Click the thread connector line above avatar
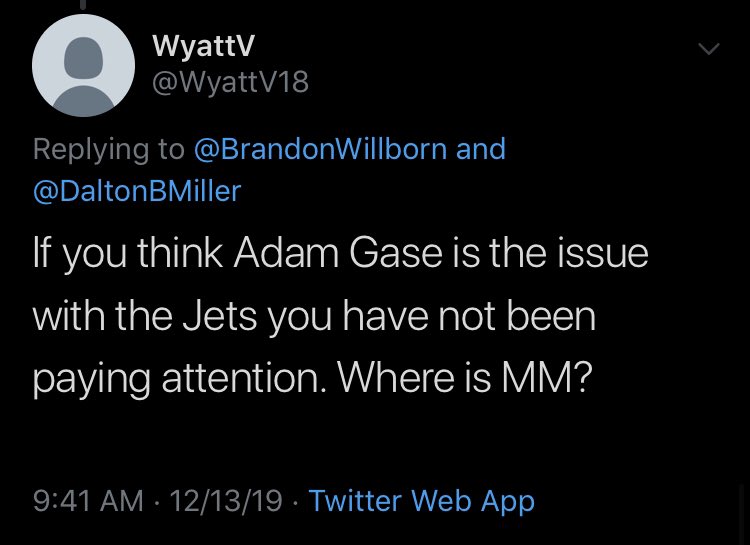 click(x=84, y=4)
